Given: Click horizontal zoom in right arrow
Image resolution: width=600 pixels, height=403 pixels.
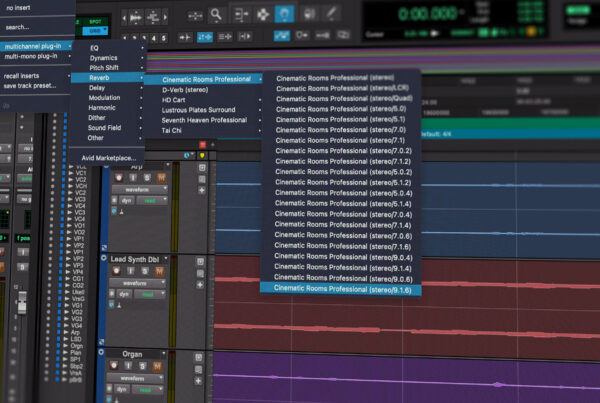Looking at the screenshot, I should tap(165, 17).
